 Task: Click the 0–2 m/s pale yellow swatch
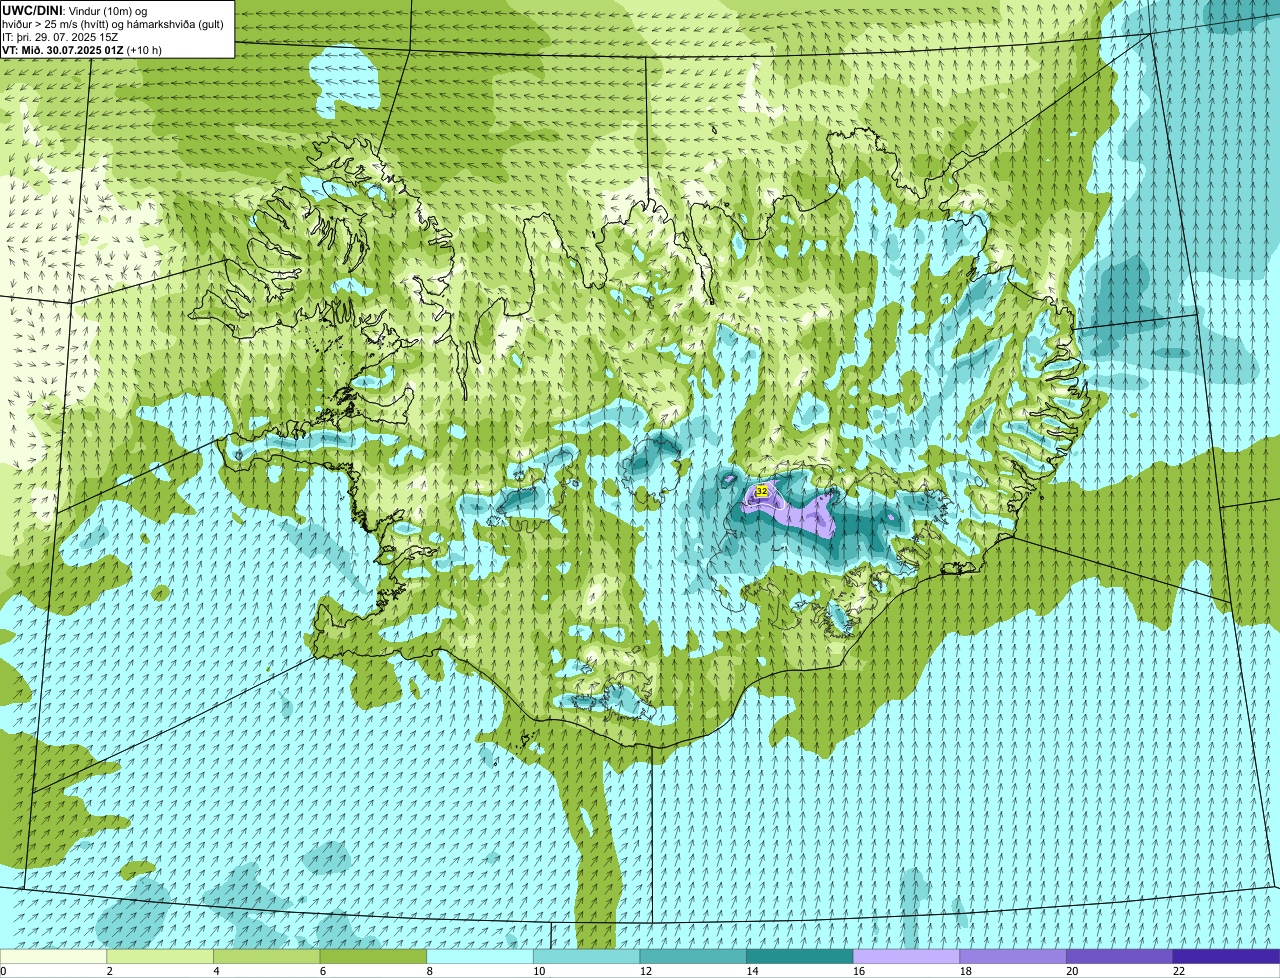click(53, 956)
